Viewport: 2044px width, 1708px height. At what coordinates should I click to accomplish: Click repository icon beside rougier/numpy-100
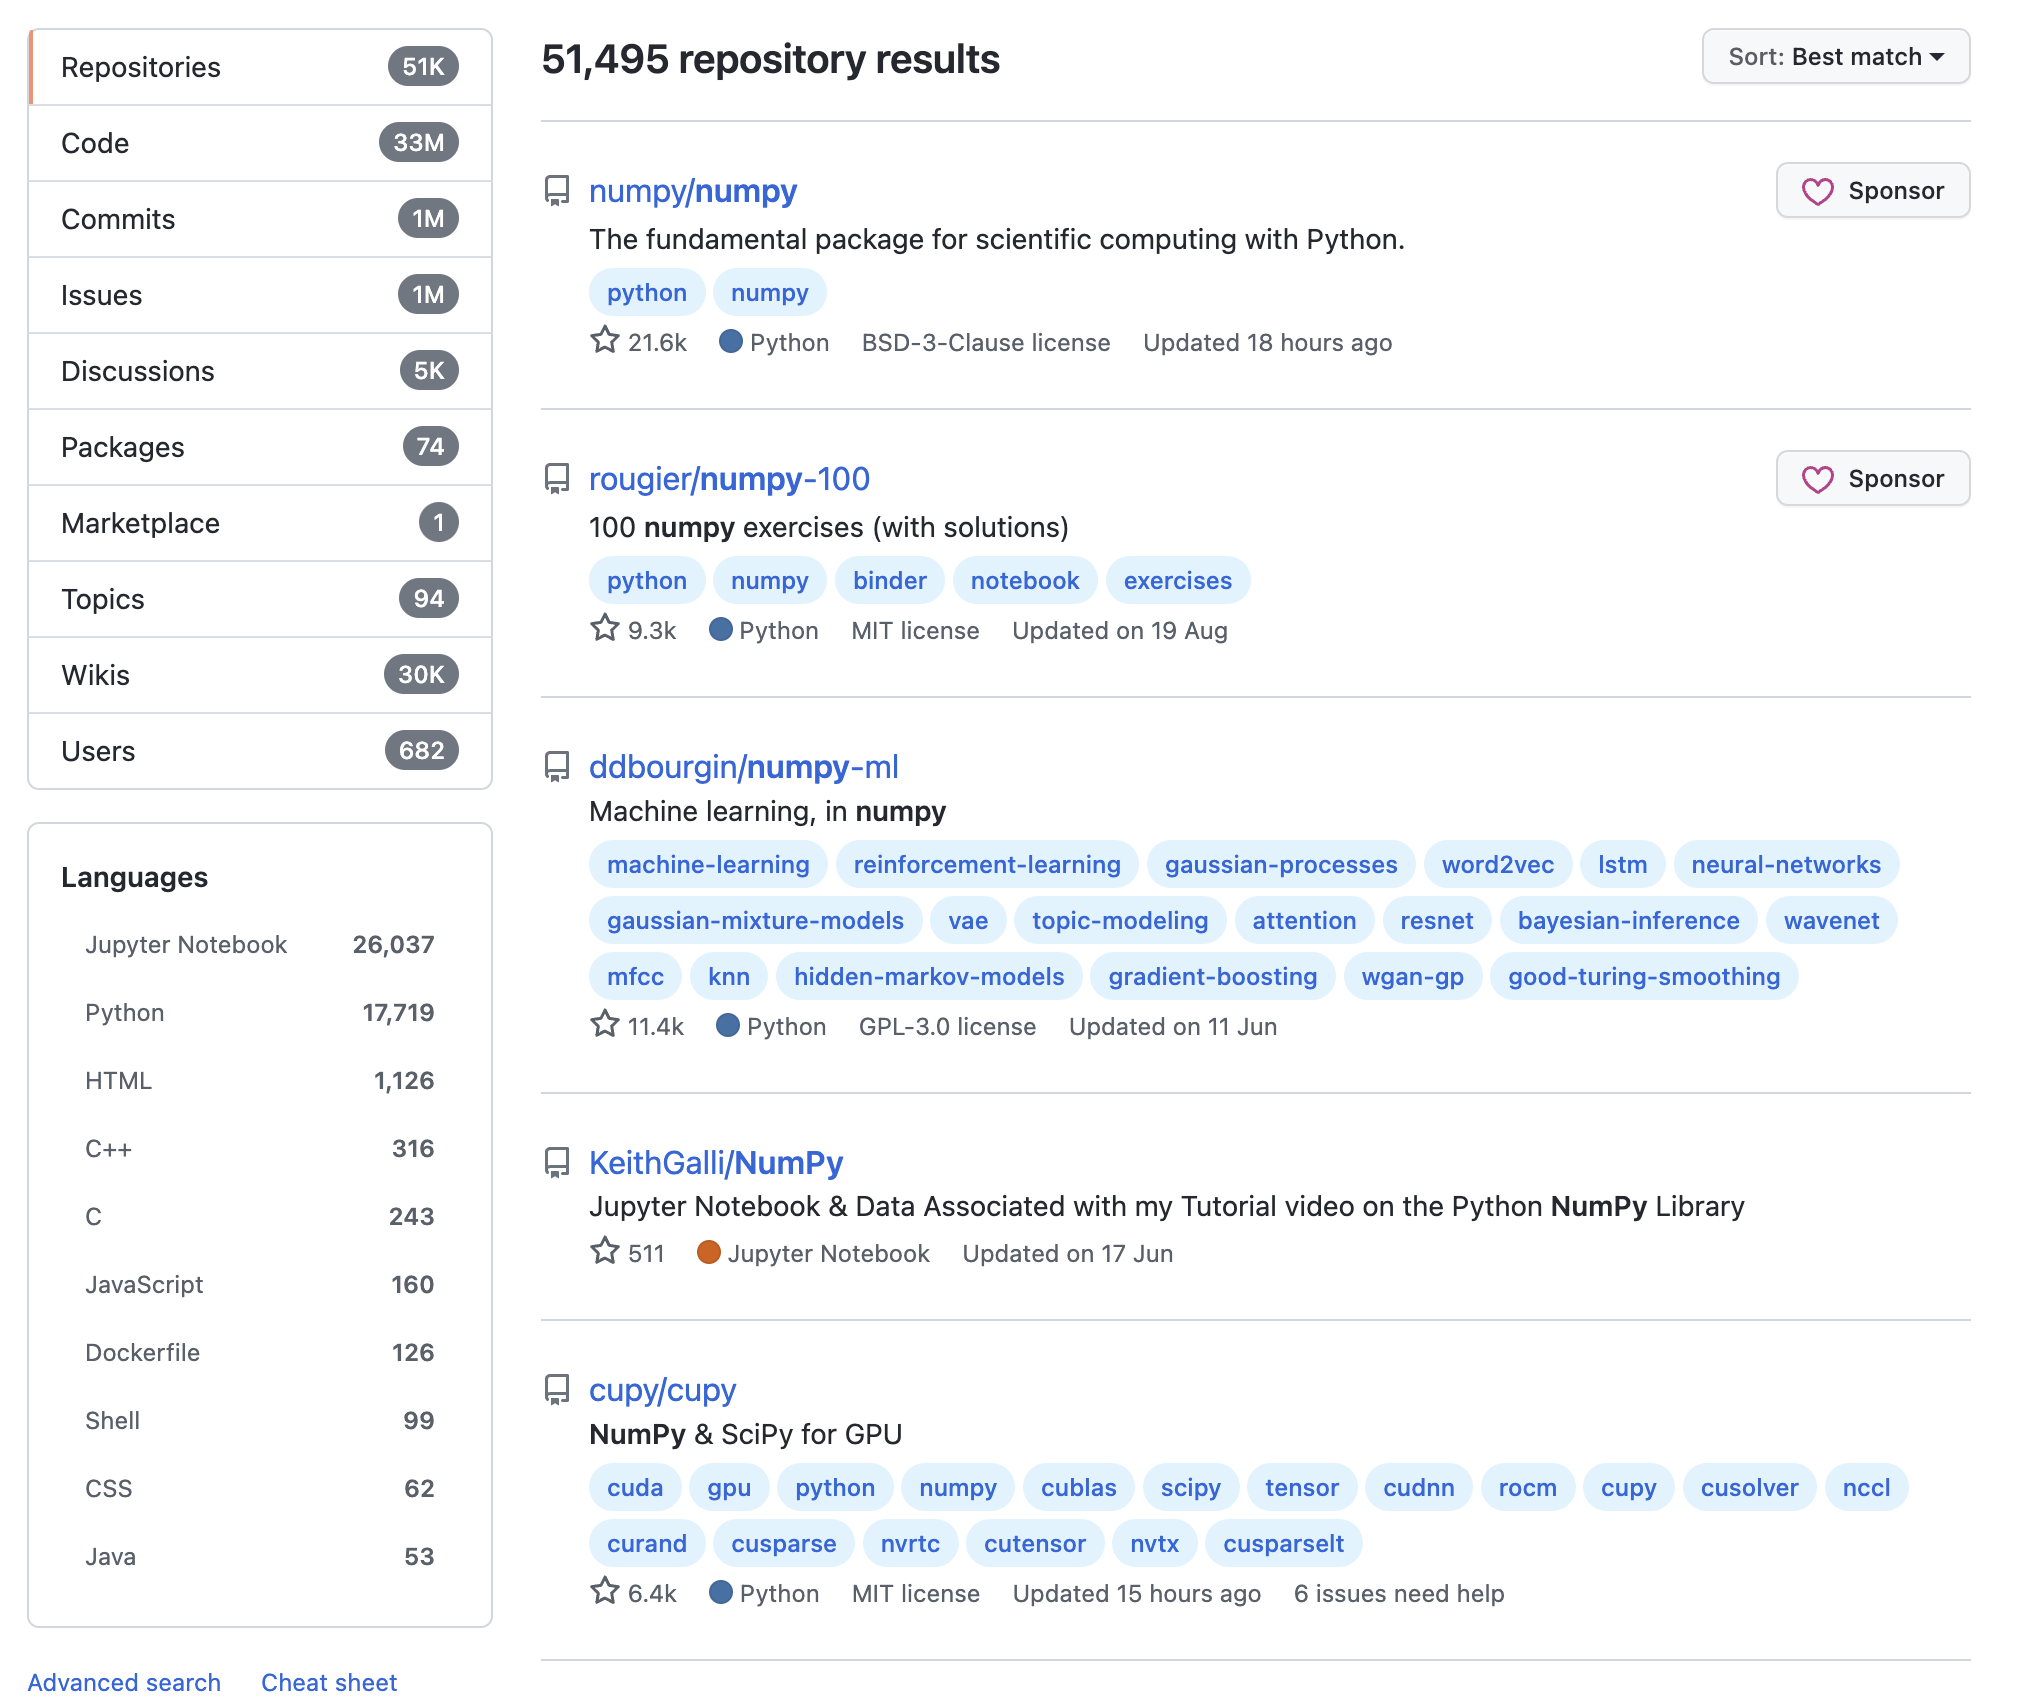click(x=556, y=479)
